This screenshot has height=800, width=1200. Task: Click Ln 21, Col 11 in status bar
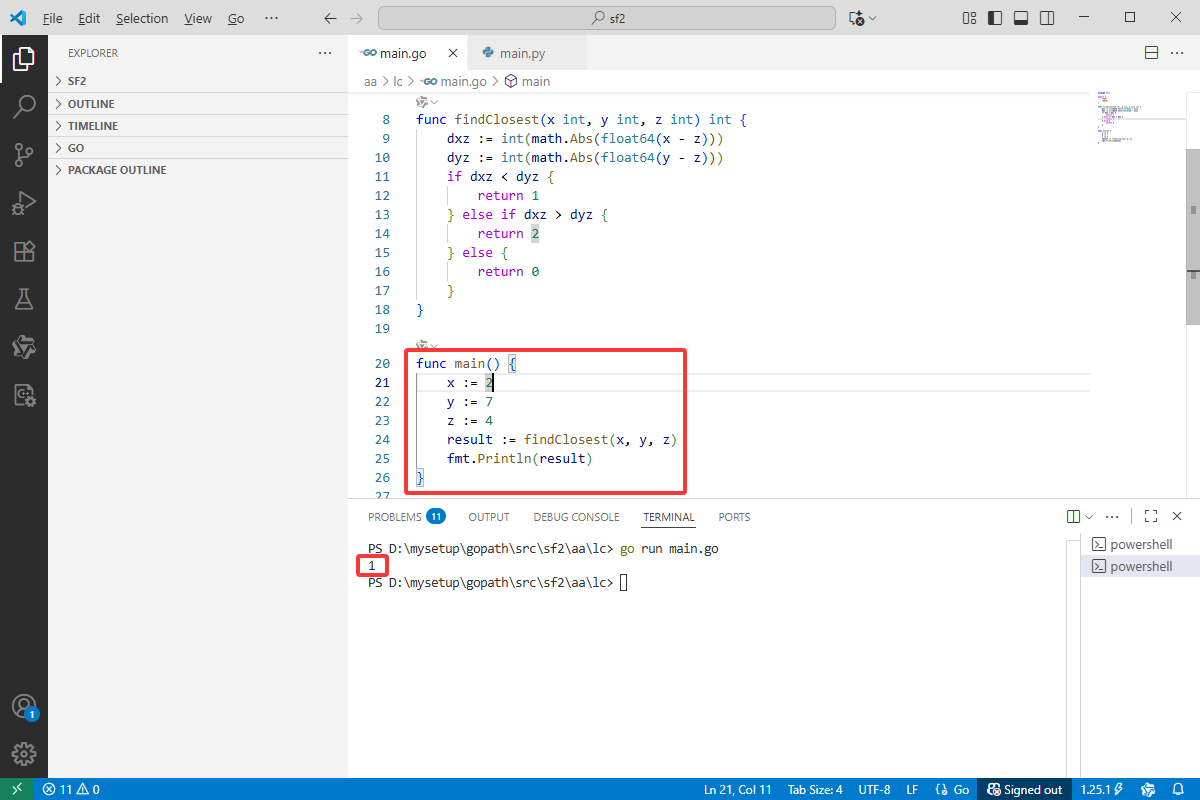click(x=737, y=789)
